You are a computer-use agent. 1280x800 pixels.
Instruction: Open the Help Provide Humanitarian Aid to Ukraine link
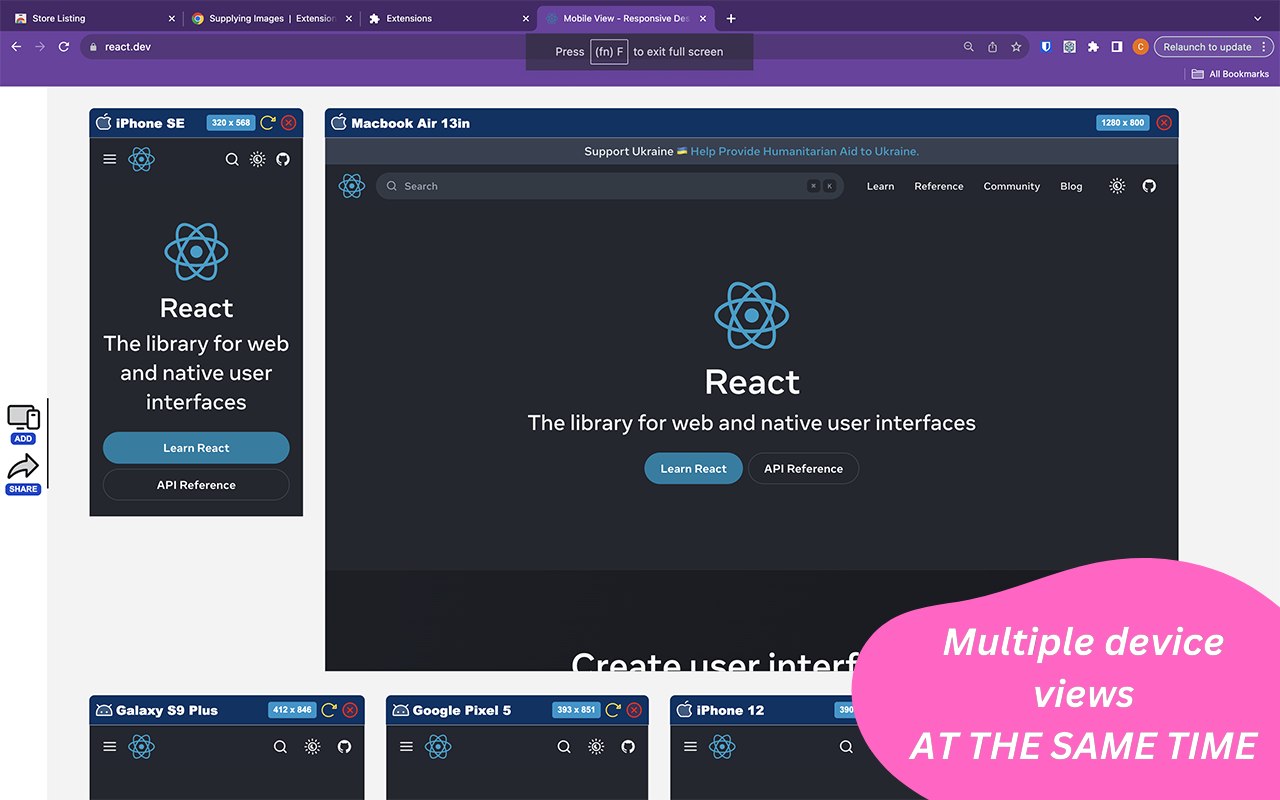pyautogui.click(x=806, y=151)
